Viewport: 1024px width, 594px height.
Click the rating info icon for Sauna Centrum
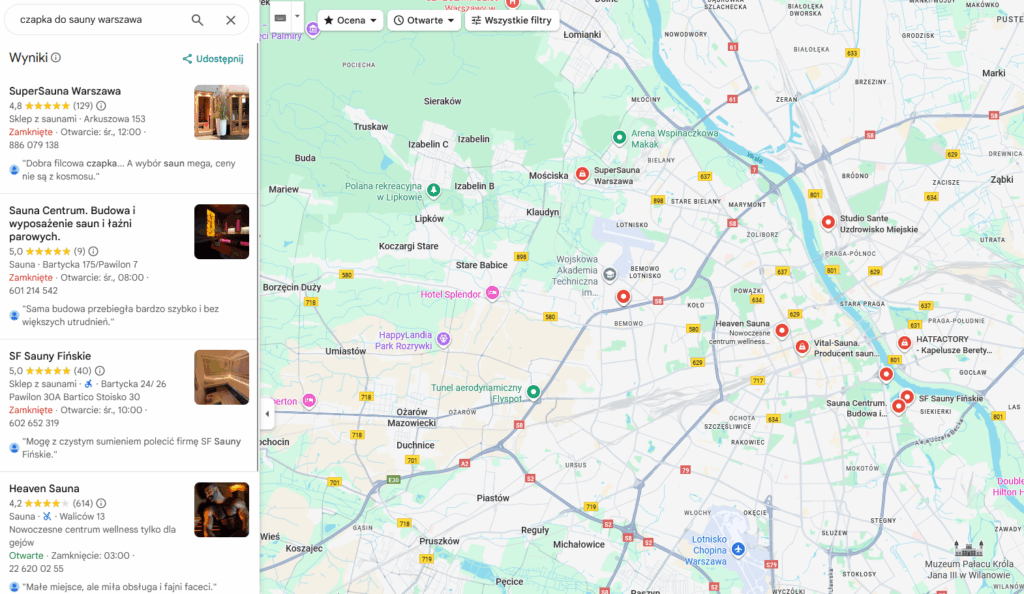click(93, 251)
